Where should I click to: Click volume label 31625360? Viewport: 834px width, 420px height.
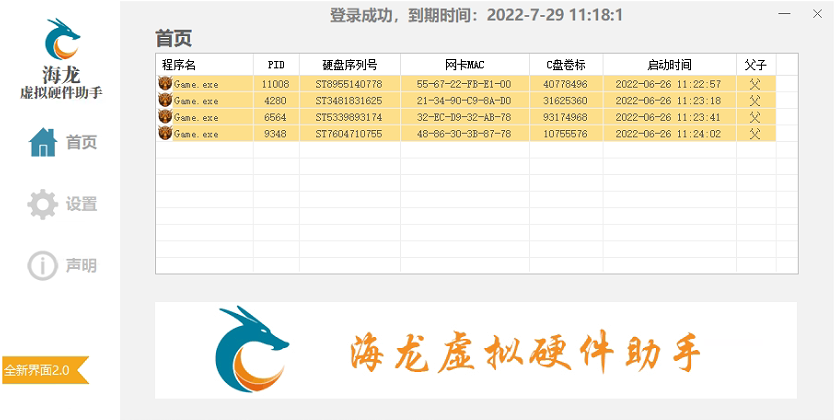(565, 100)
